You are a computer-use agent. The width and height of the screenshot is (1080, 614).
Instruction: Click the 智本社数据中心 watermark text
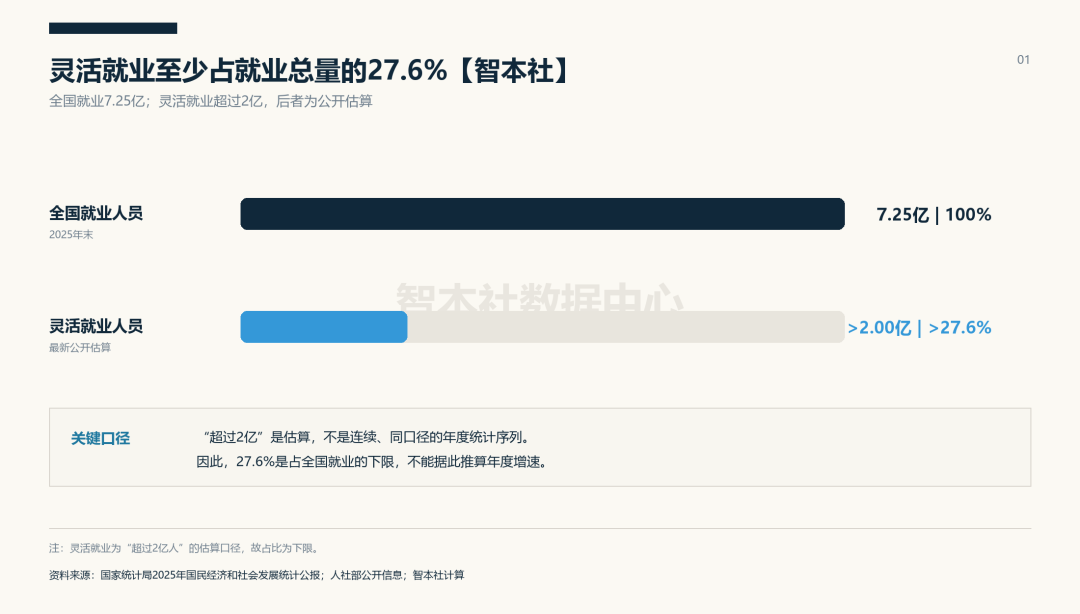(540, 297)
